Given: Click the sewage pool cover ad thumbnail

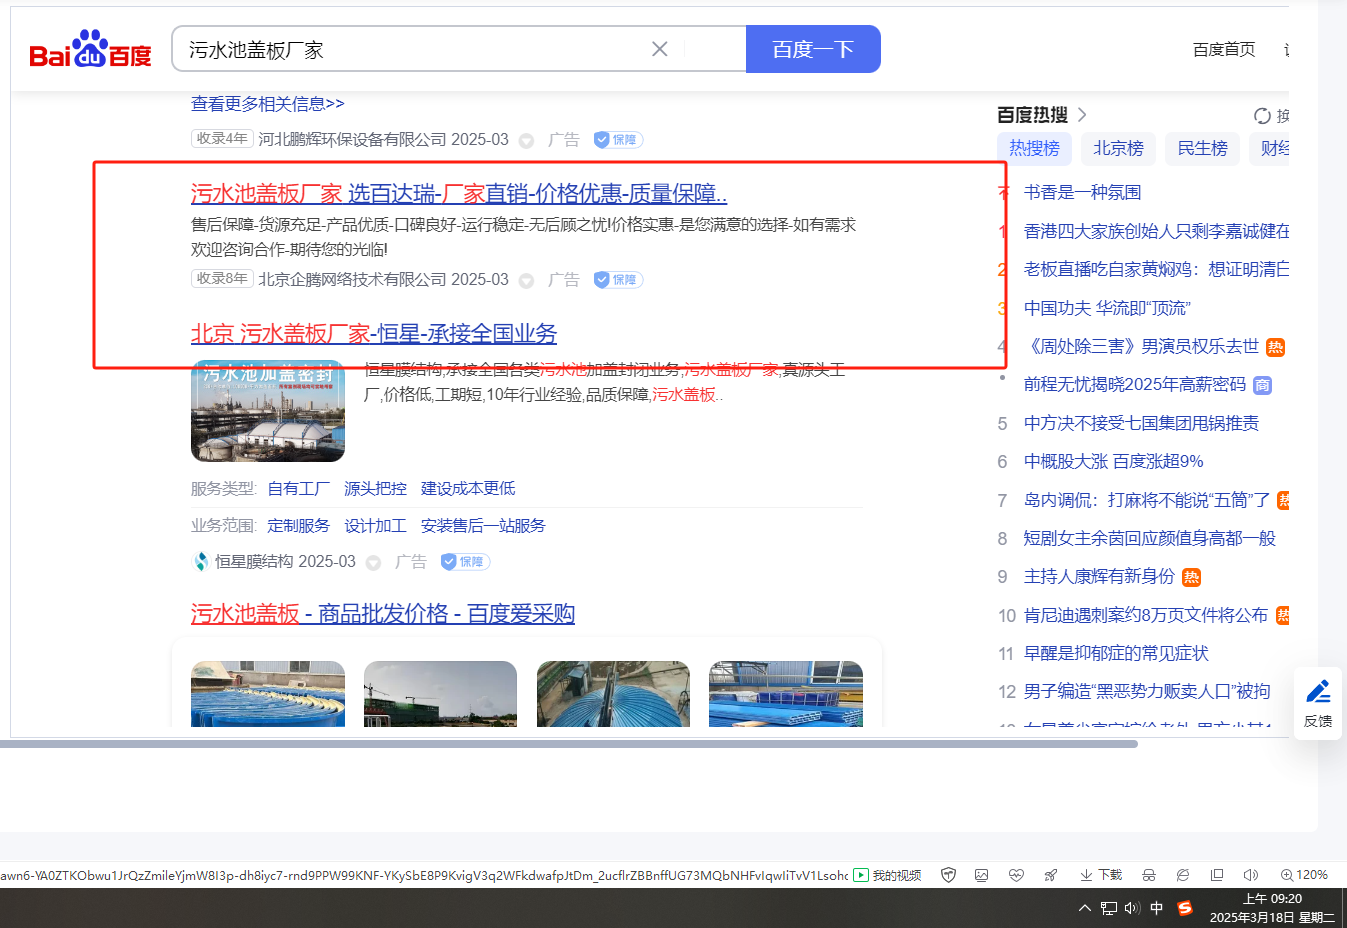Looking at the screenshot, I should click(x=268, y=411).
